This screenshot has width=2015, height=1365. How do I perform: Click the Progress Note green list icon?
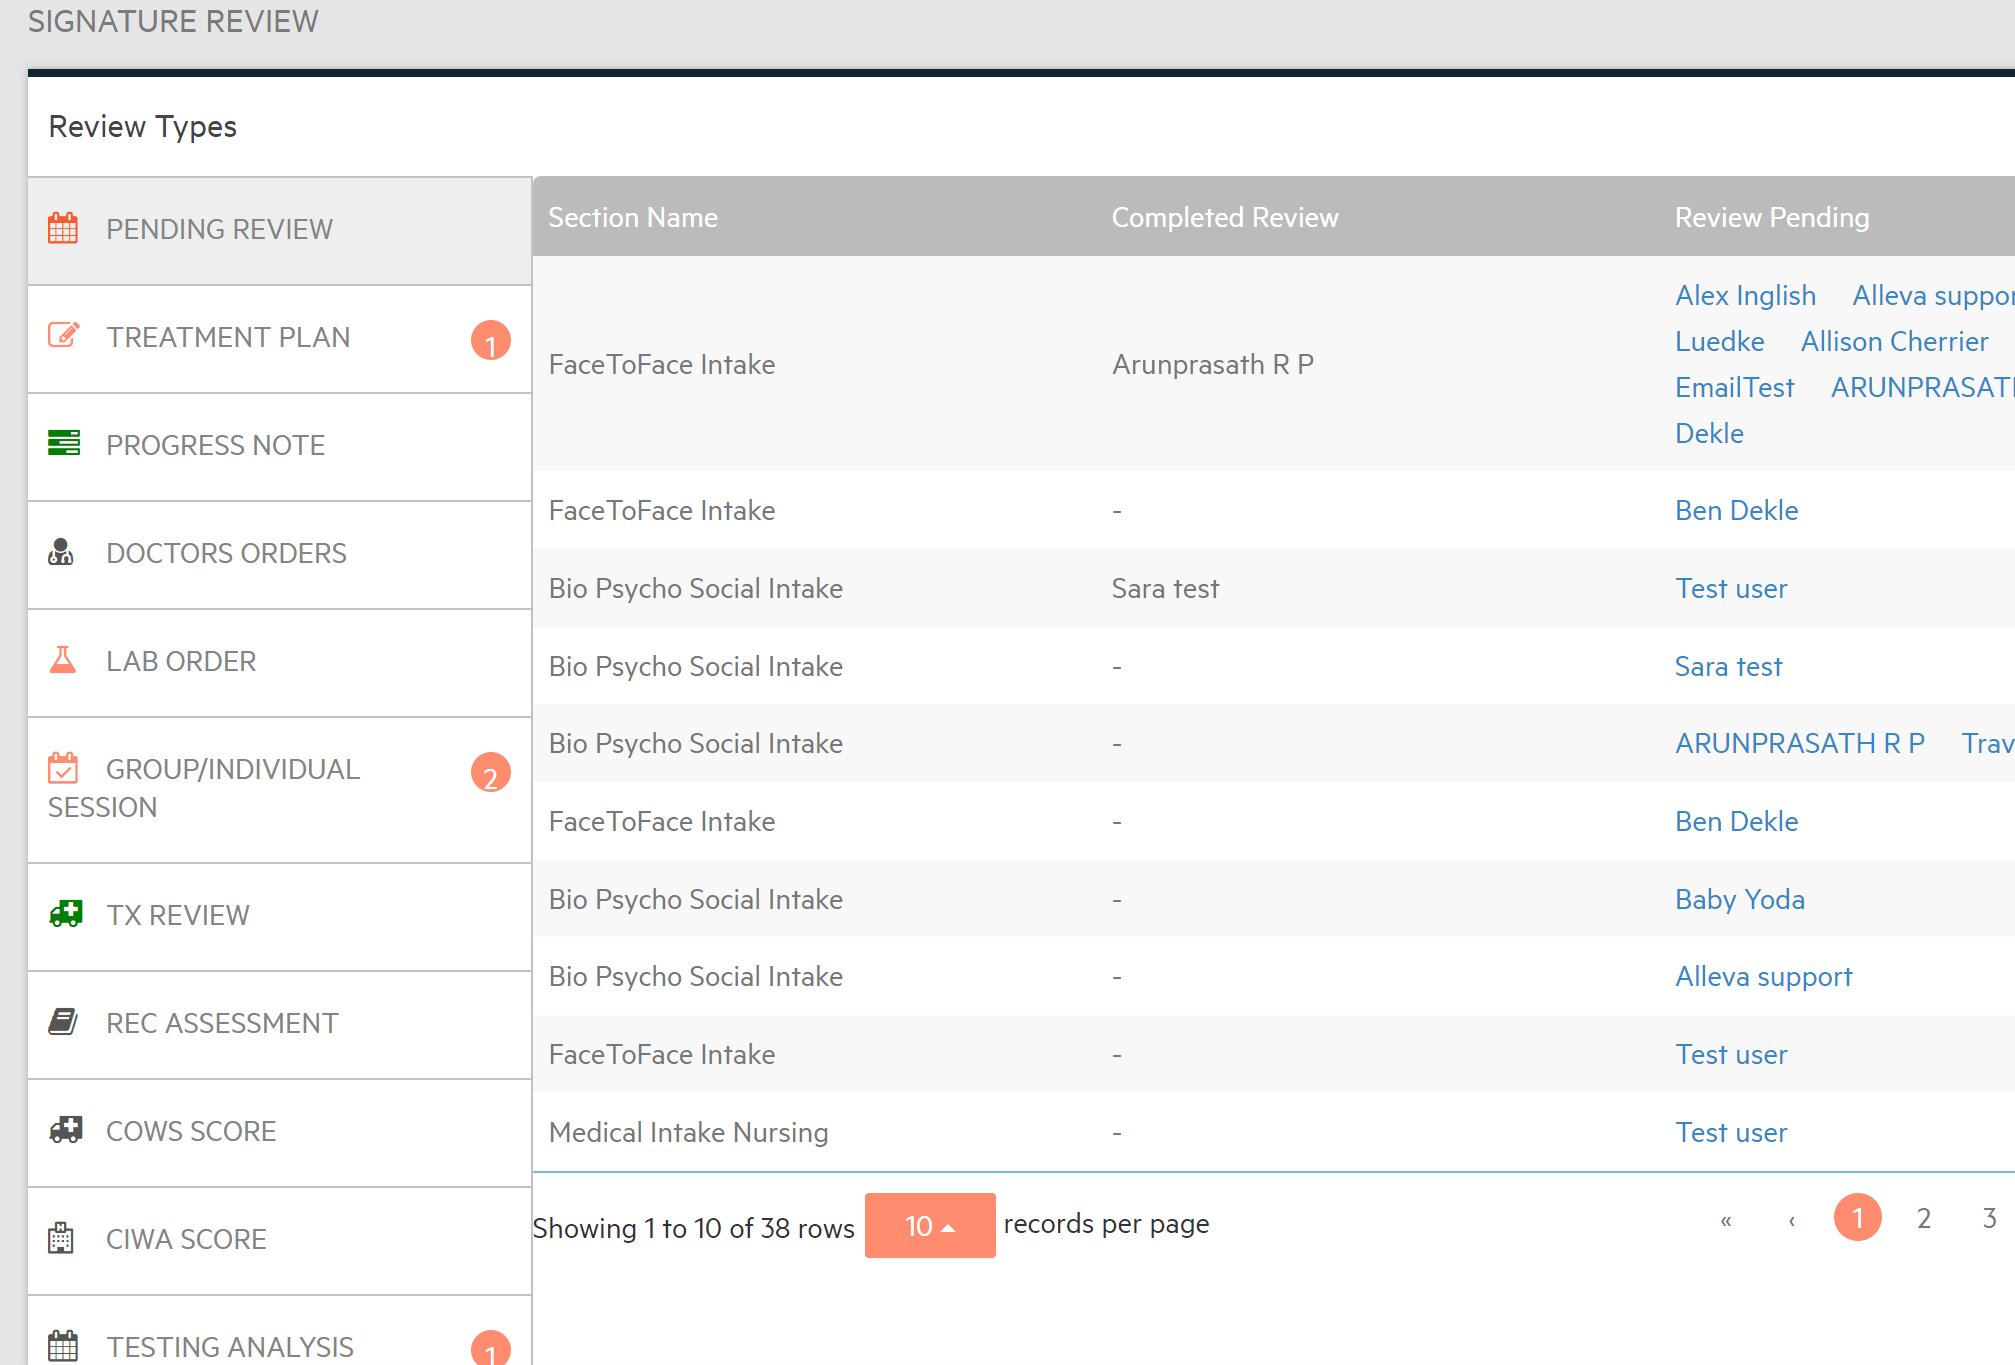[63, 443]
